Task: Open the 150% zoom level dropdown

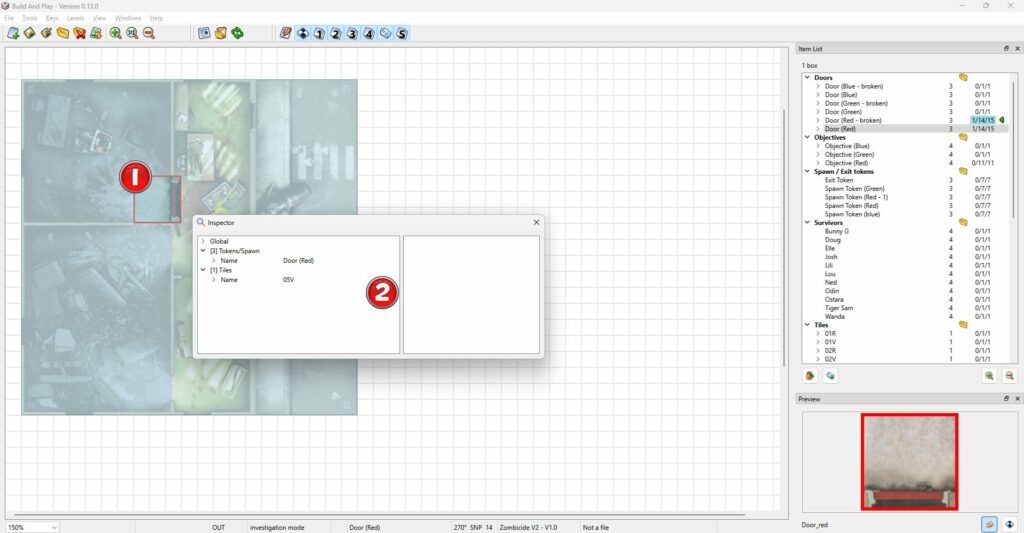Action: (x=53, y=527)
